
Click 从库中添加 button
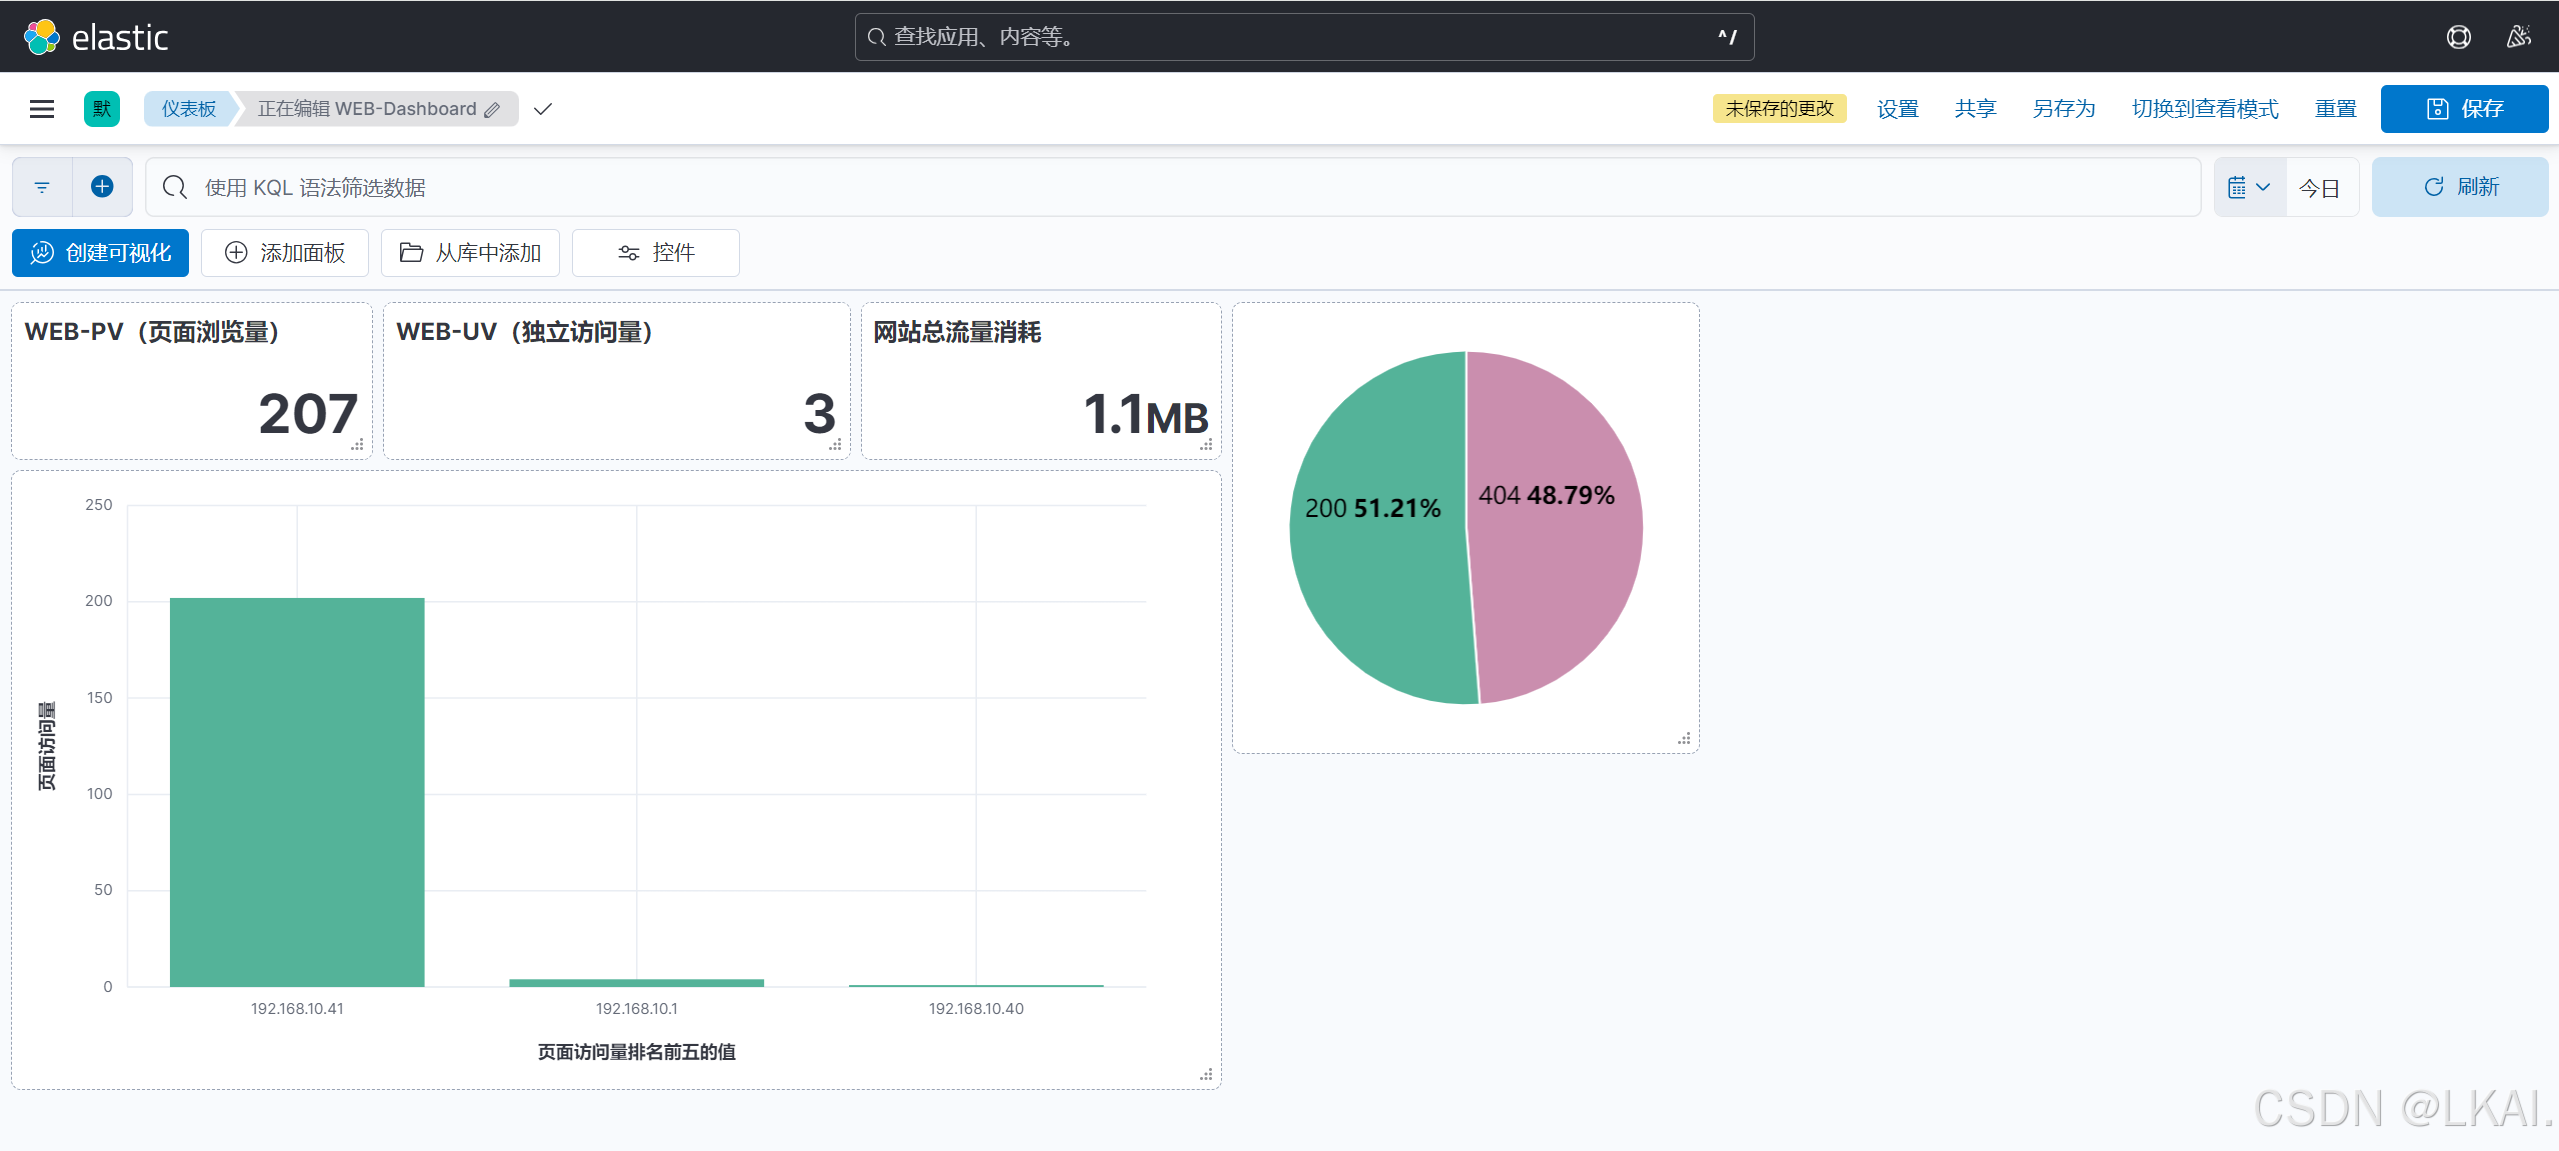click(470, 253)
